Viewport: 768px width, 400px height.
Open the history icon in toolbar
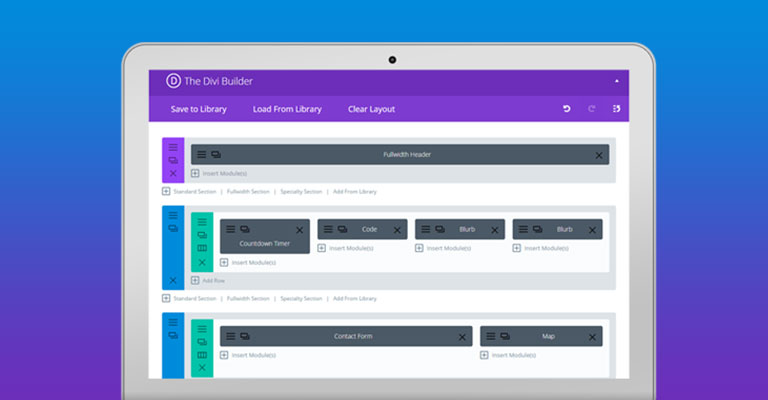pyautogui.click(x=617, y=109)
